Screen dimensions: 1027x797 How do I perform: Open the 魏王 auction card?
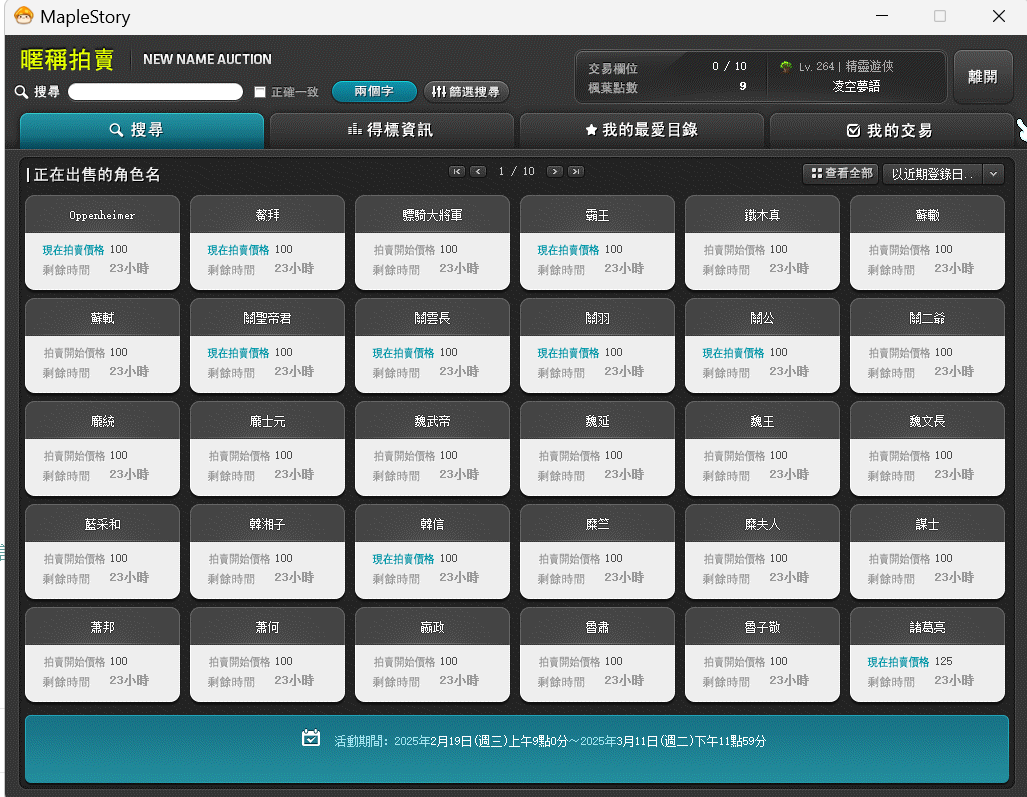762,449
